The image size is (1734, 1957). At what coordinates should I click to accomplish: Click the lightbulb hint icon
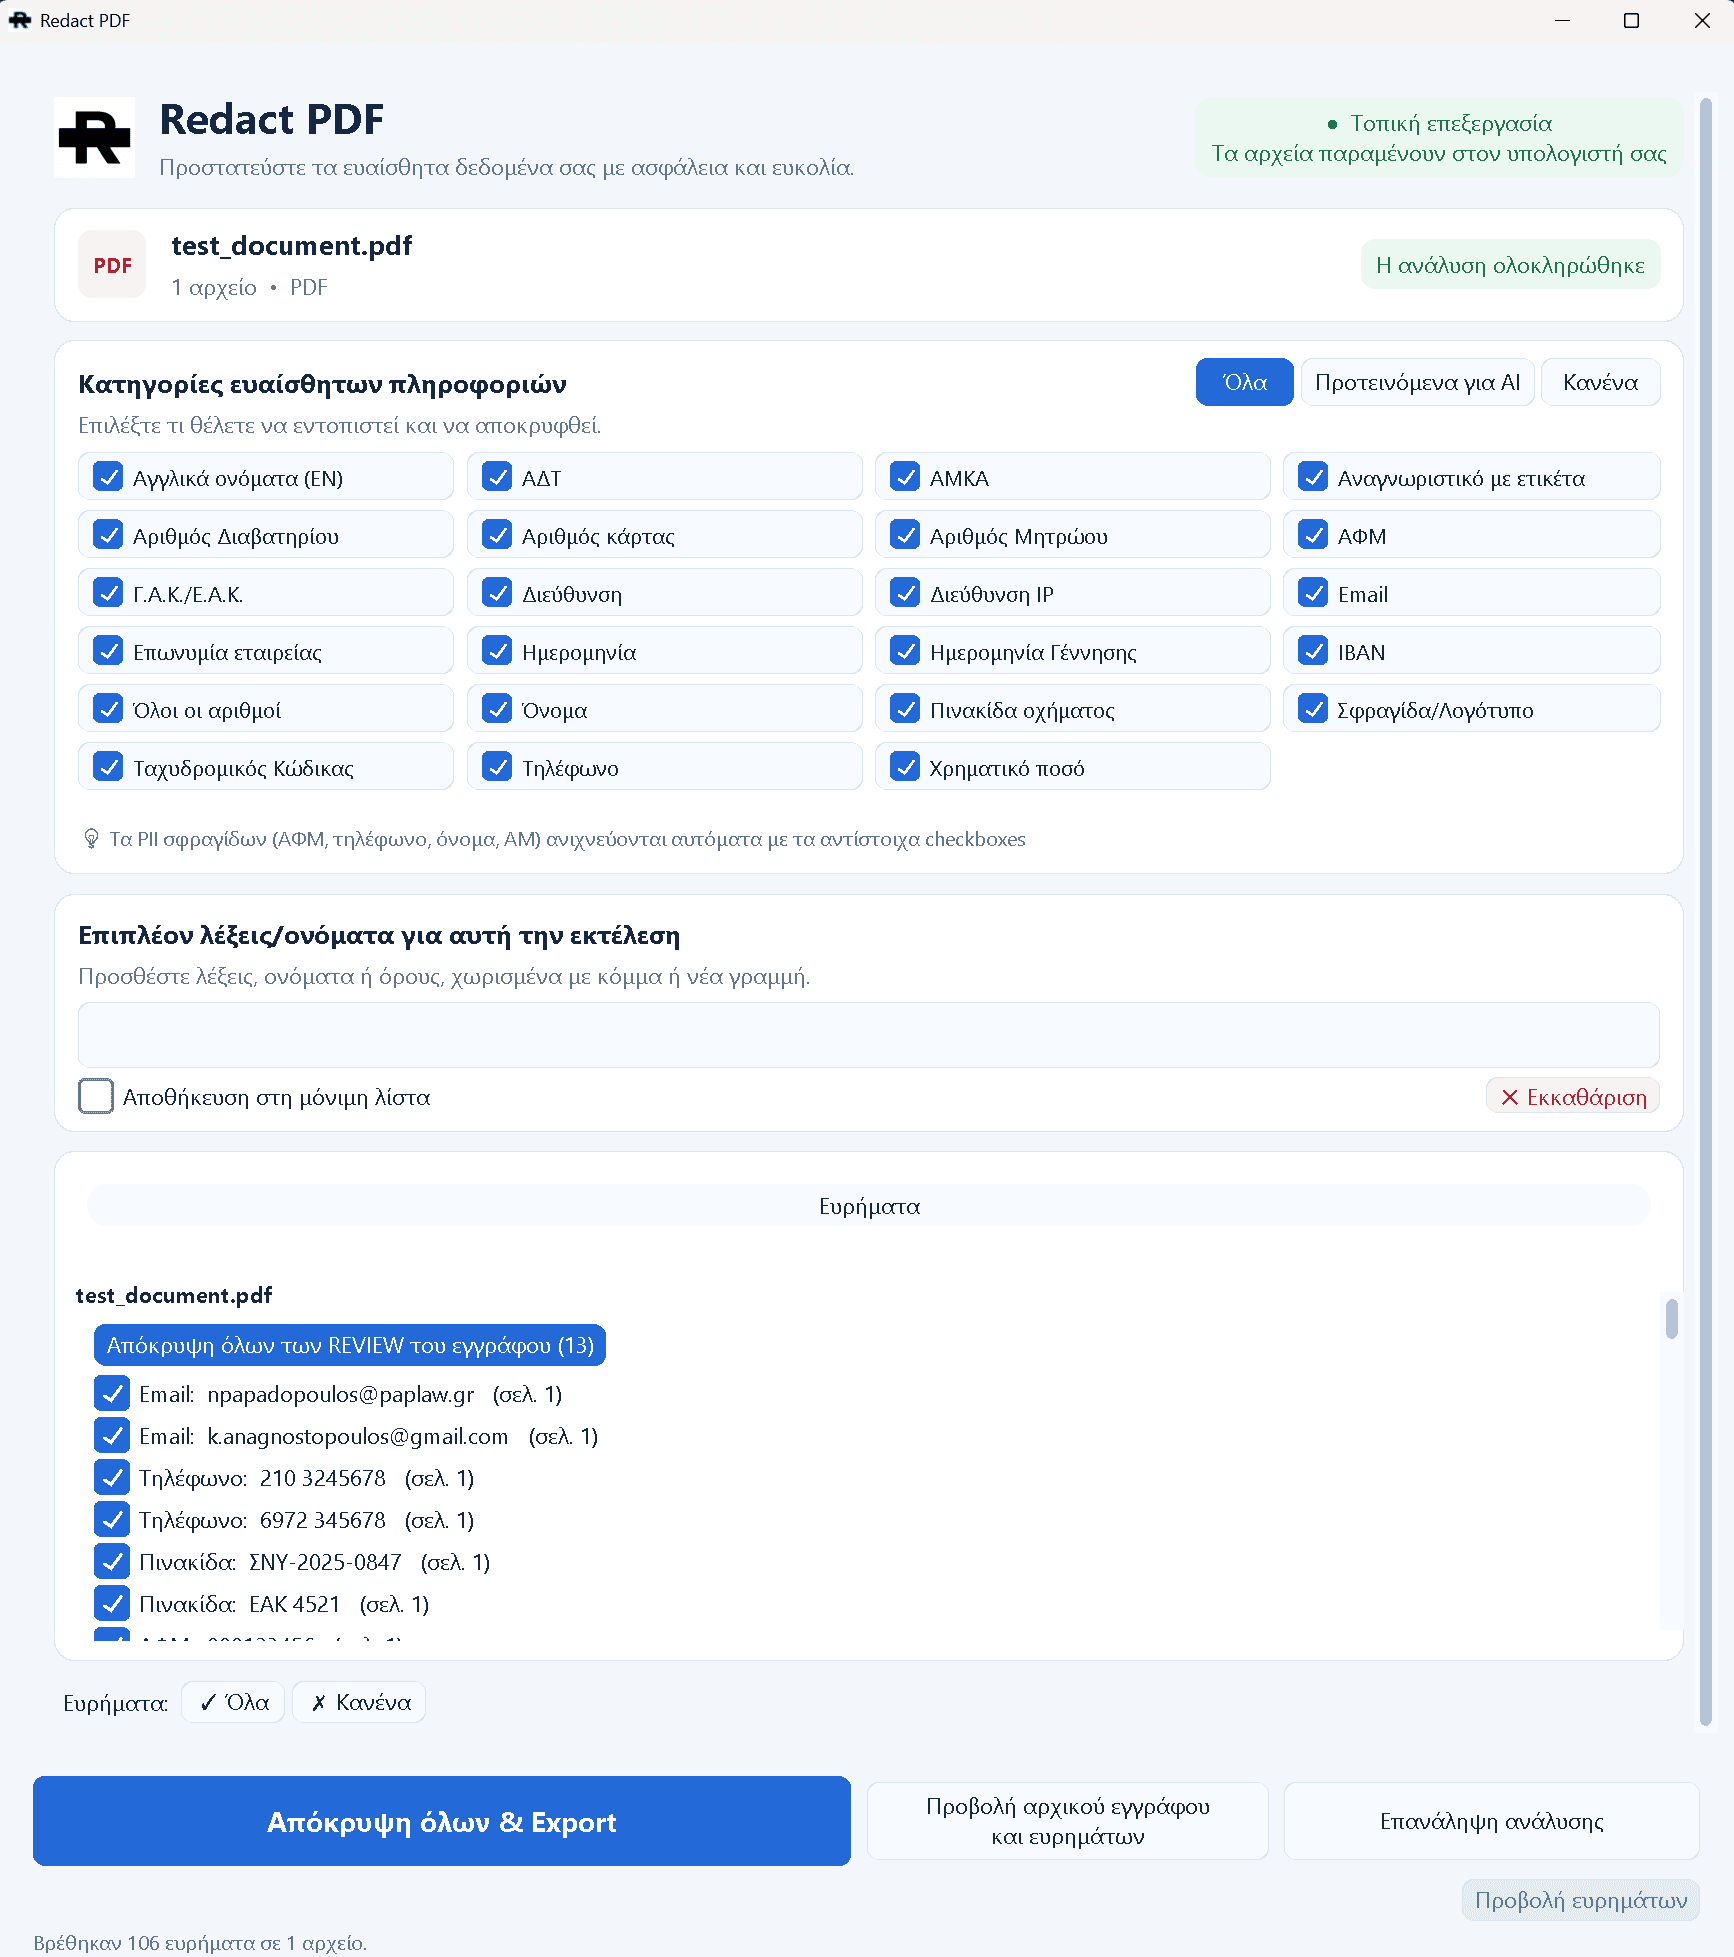pos(91,838)
